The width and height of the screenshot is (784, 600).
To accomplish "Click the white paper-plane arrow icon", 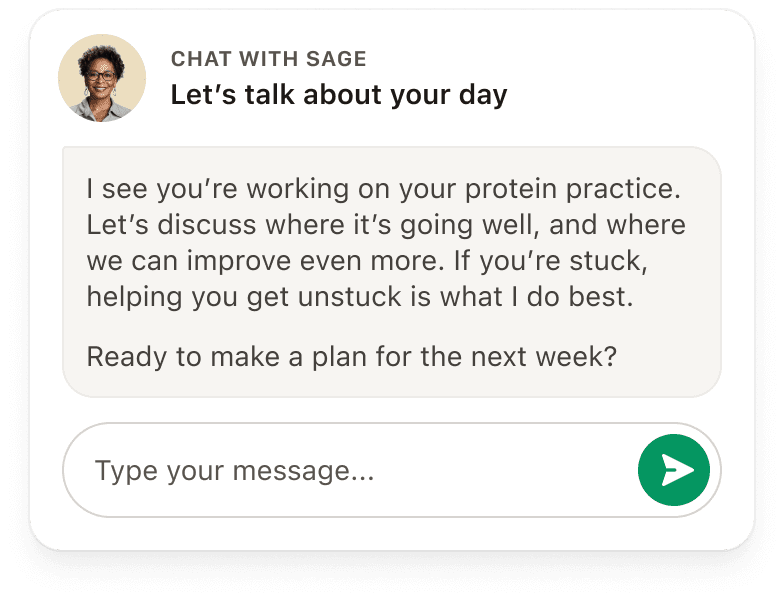I will (677, 470).
